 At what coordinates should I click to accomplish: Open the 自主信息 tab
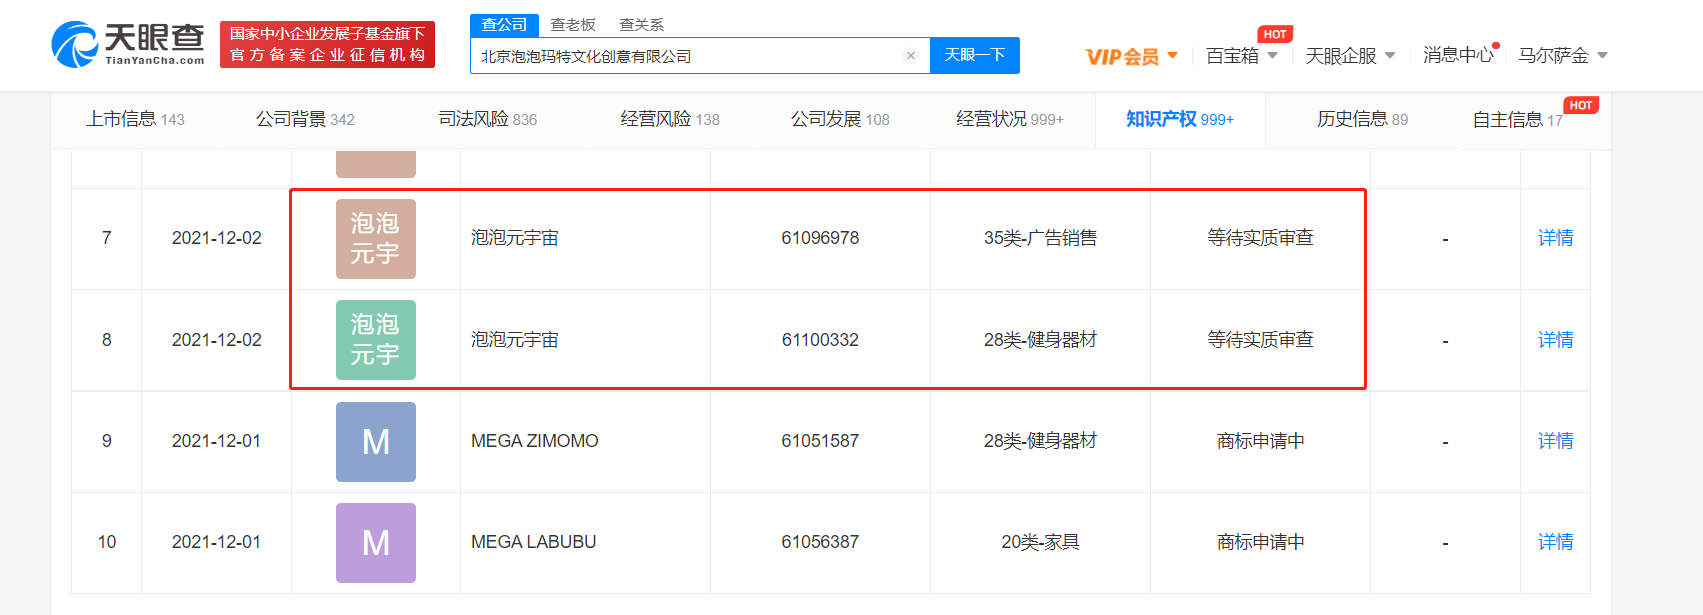pyautogui.click(x=1517, y=120)
